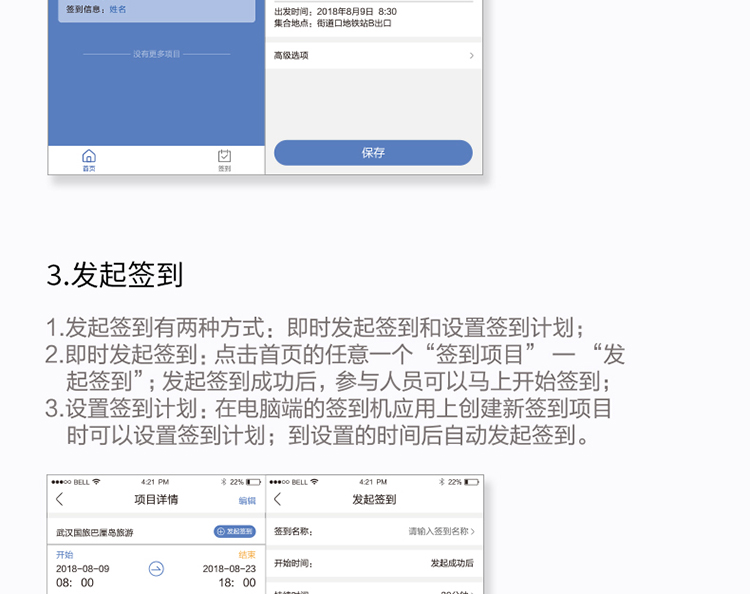Click the 签到名称 label

point(293,531)
